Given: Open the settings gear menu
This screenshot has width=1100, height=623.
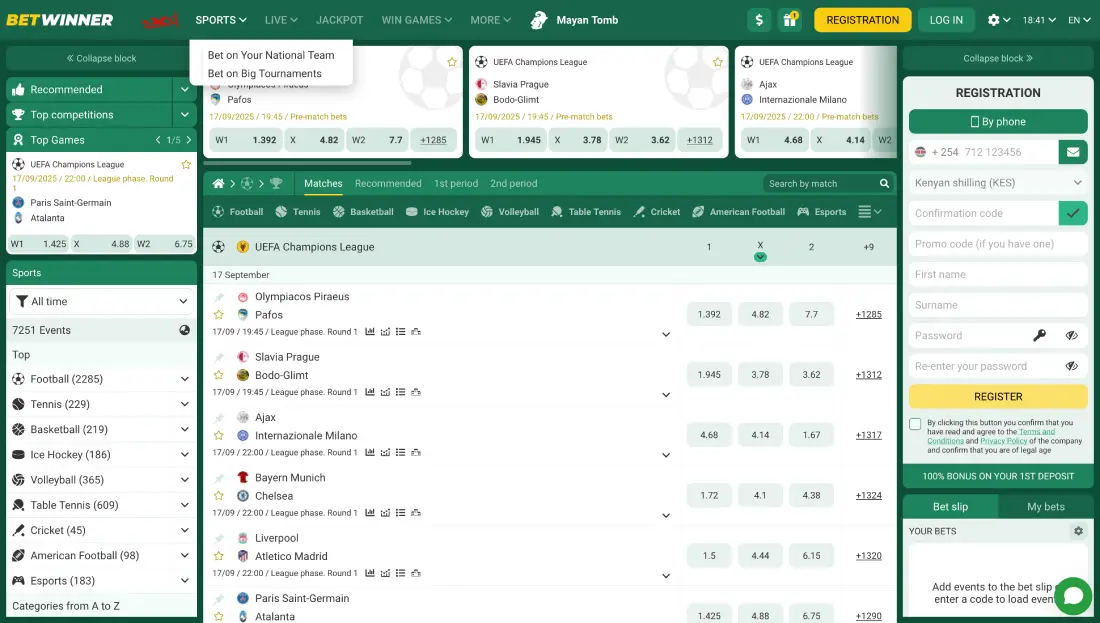Looking at the screenshot, I should point(998,20).
